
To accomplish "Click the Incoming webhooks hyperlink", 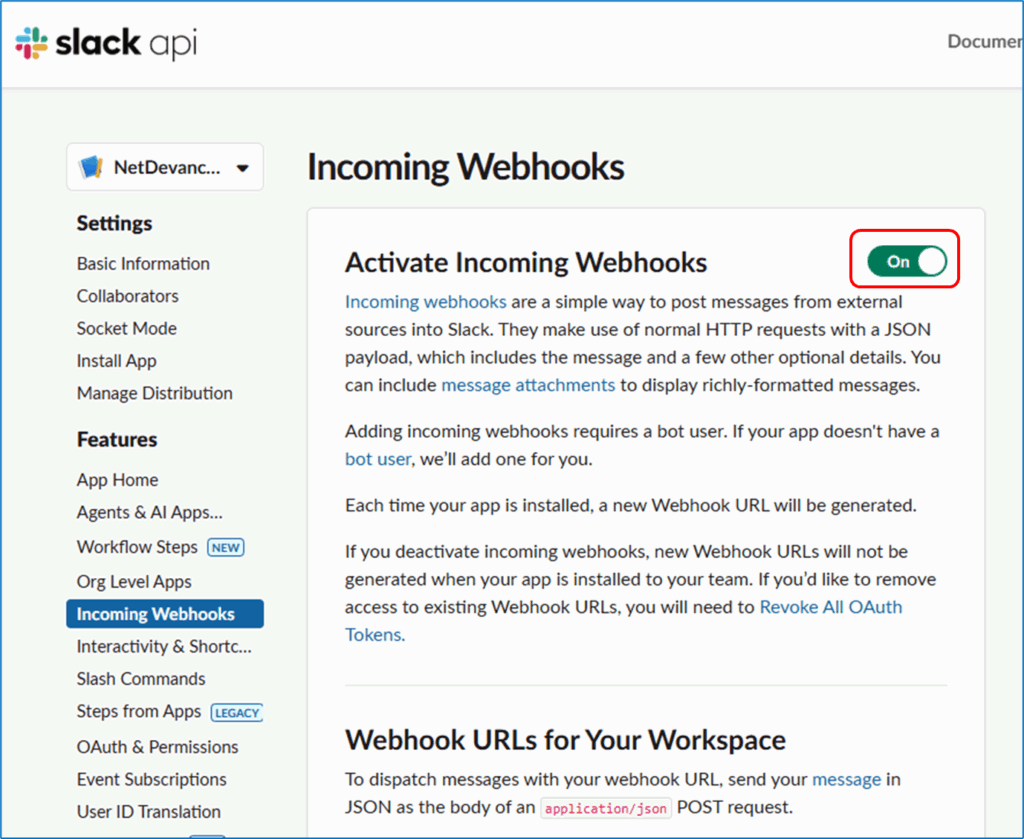I will tap(425, 302).
